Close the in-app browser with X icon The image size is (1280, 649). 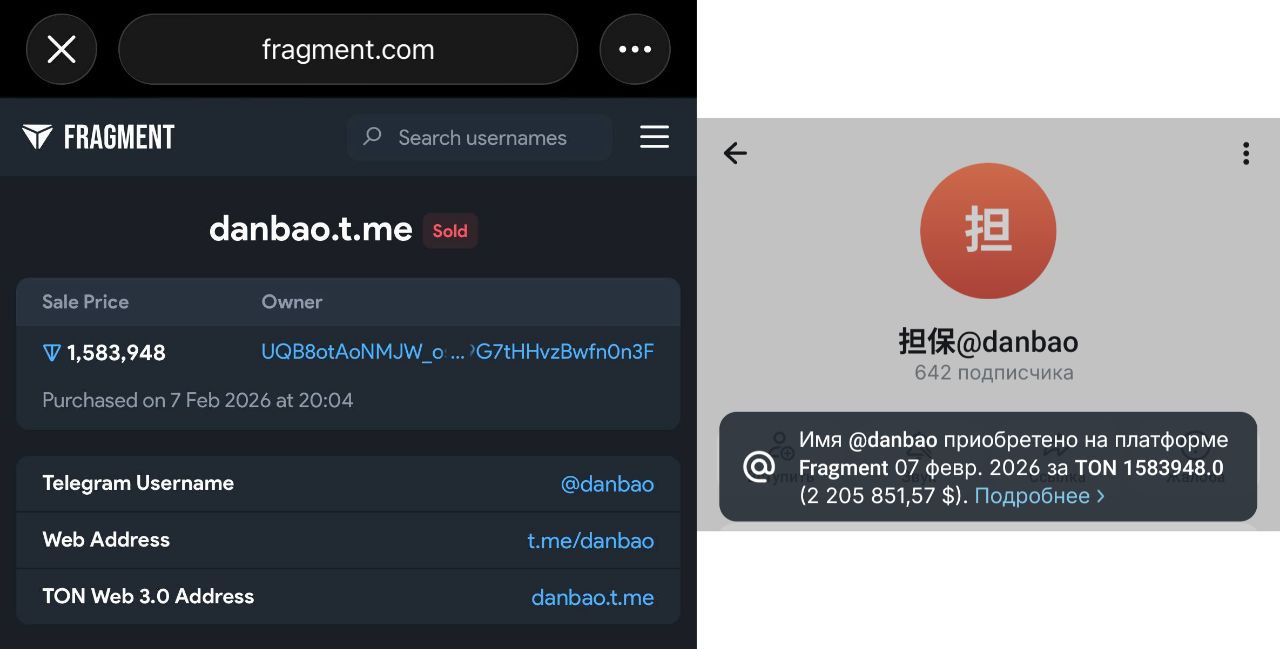click(61, 49)
